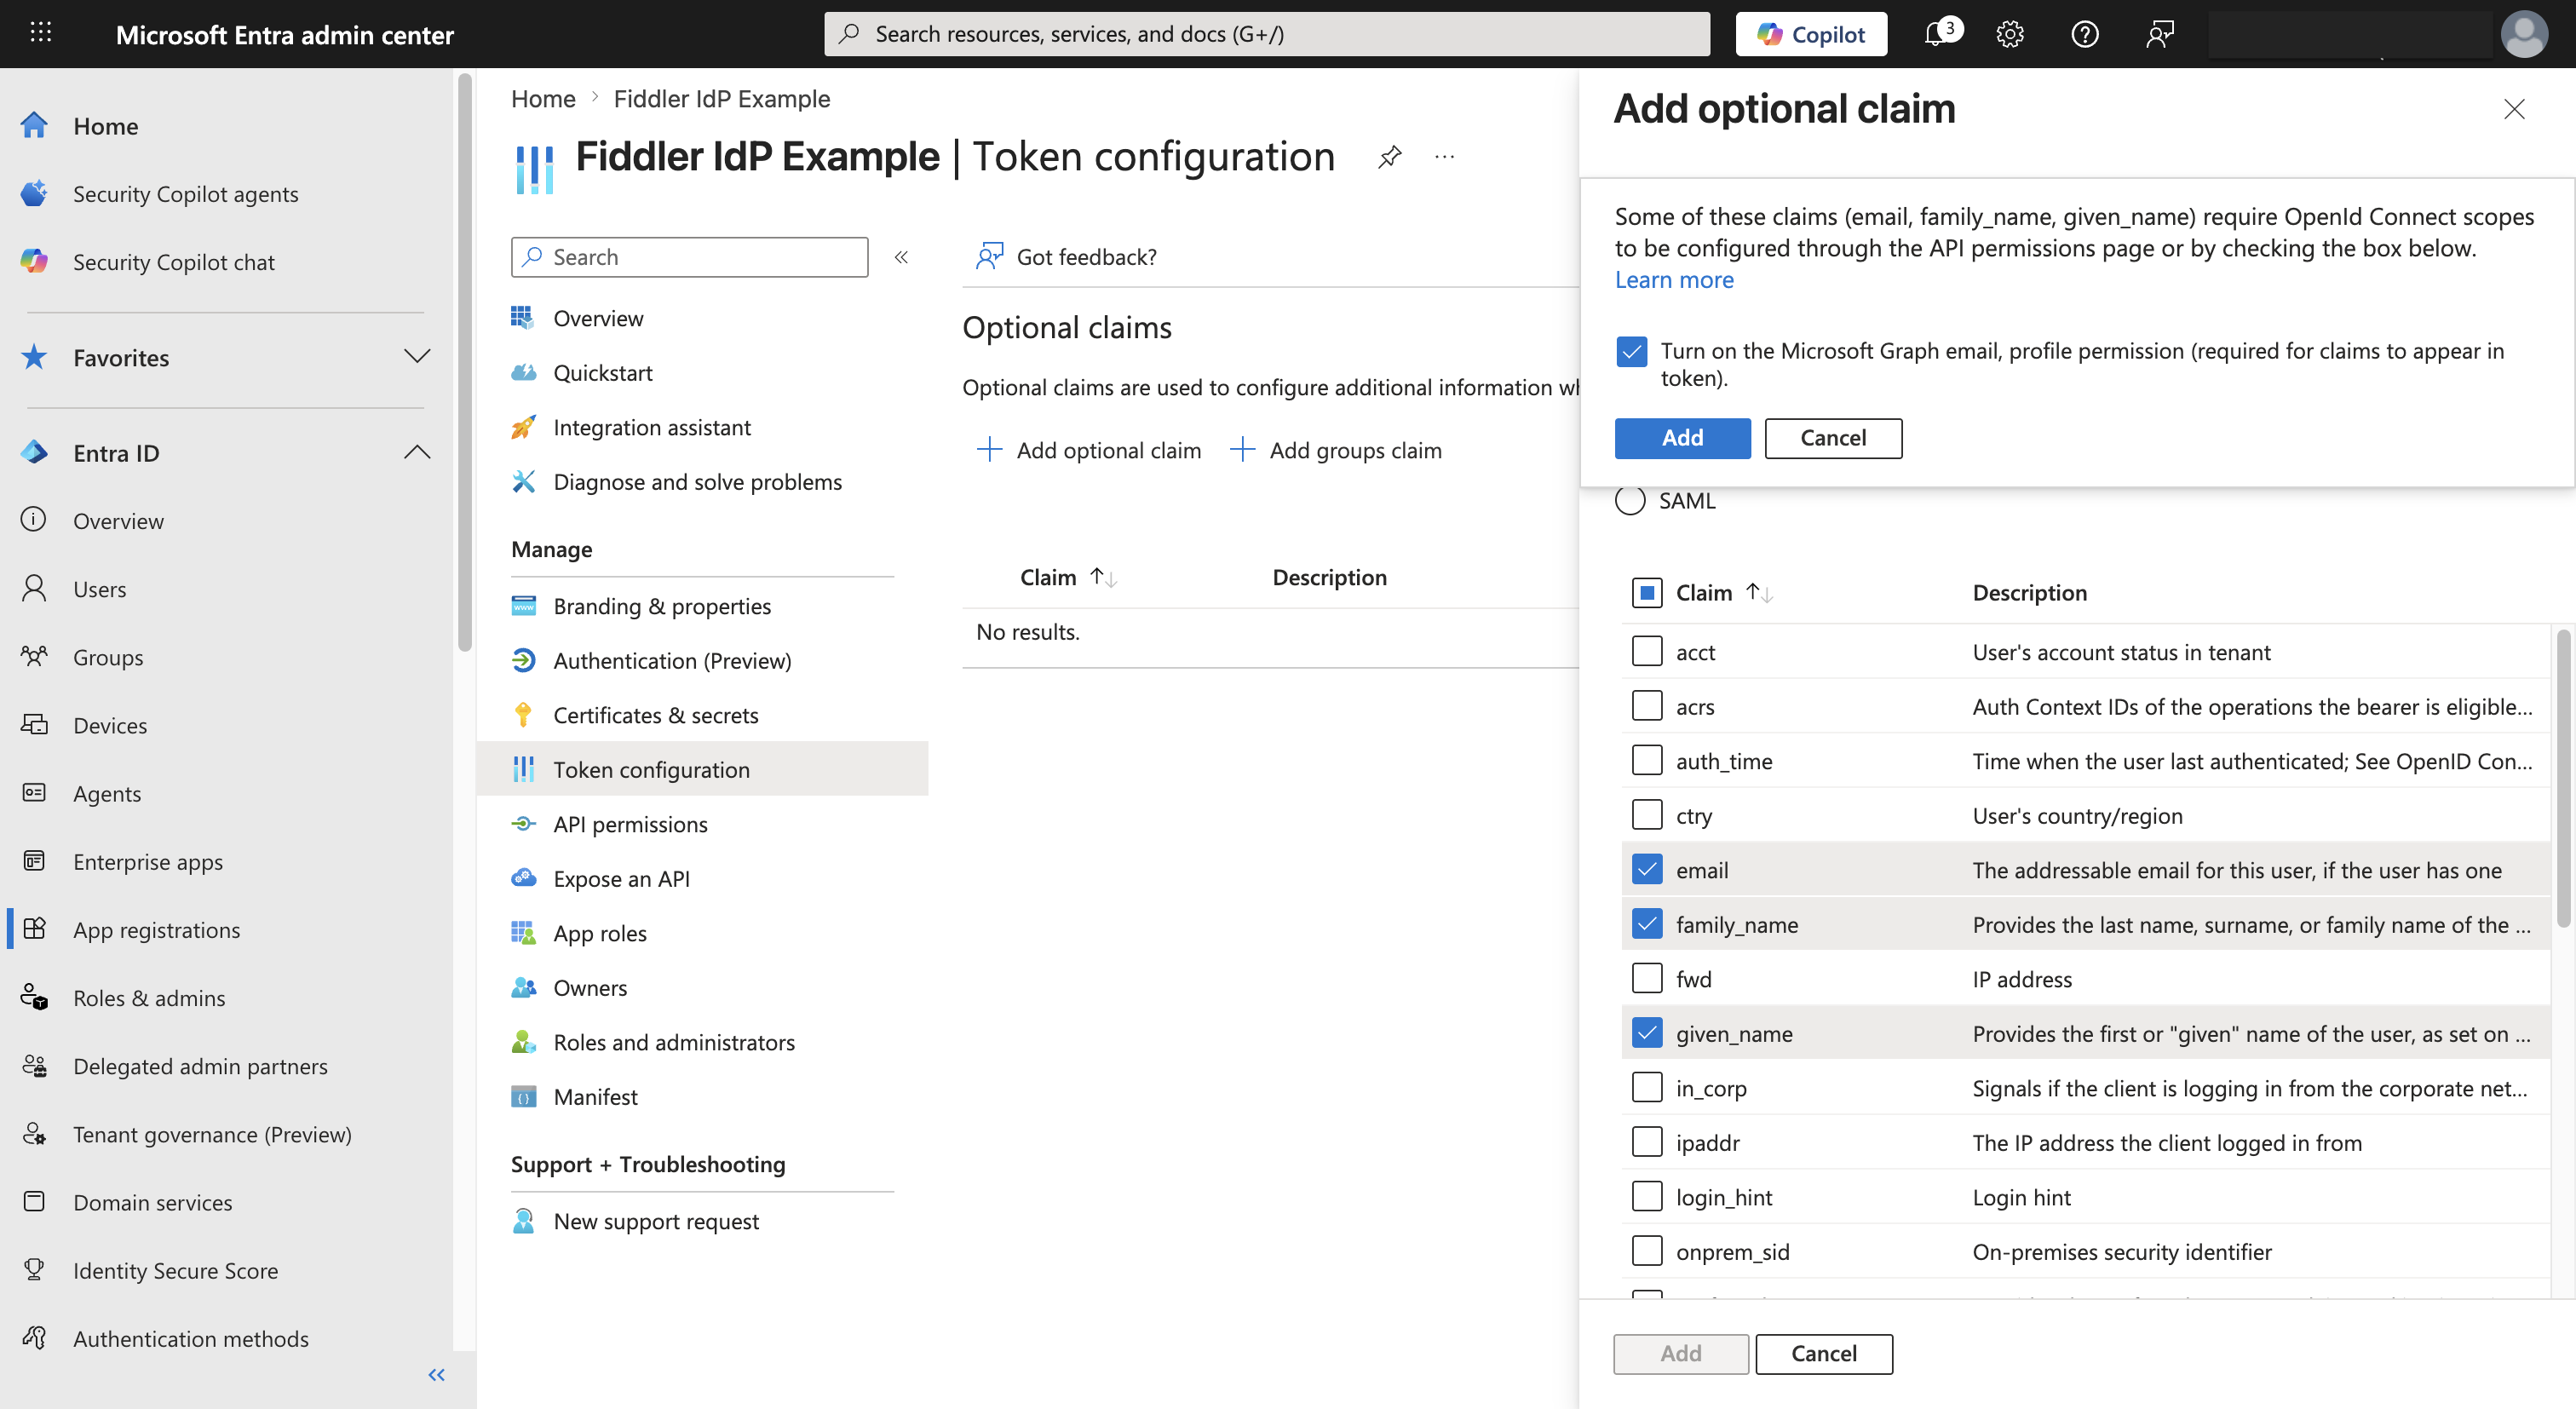This screenshot has width=2576, height=1409.
Task: Open API permissions page
Action: tap(630, 824)
